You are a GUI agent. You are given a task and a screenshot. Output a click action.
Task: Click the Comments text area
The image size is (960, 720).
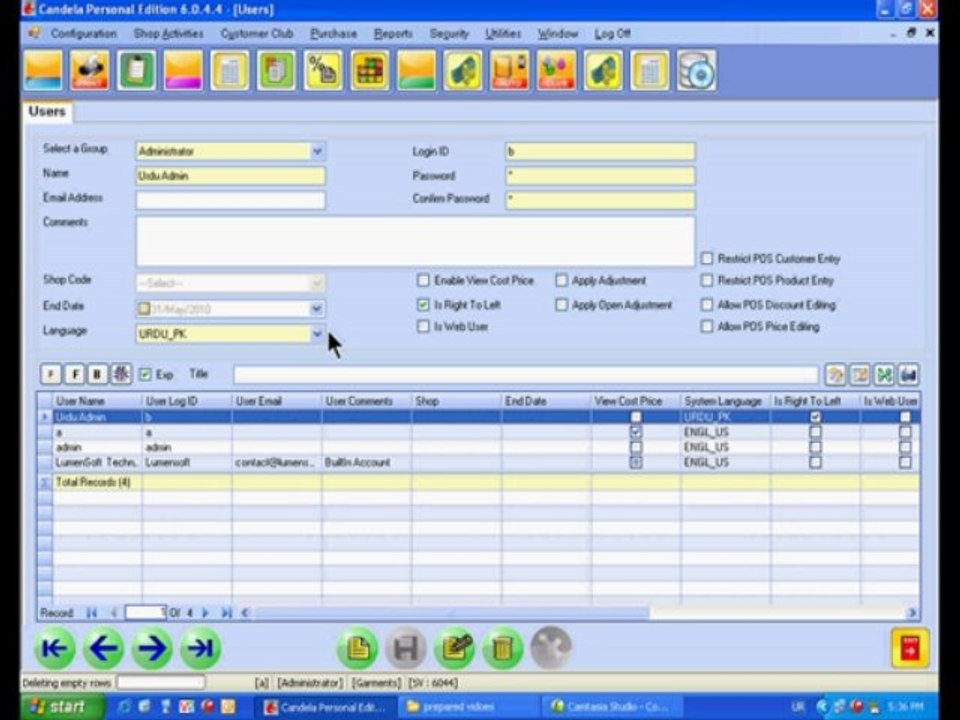coord(415,241)
